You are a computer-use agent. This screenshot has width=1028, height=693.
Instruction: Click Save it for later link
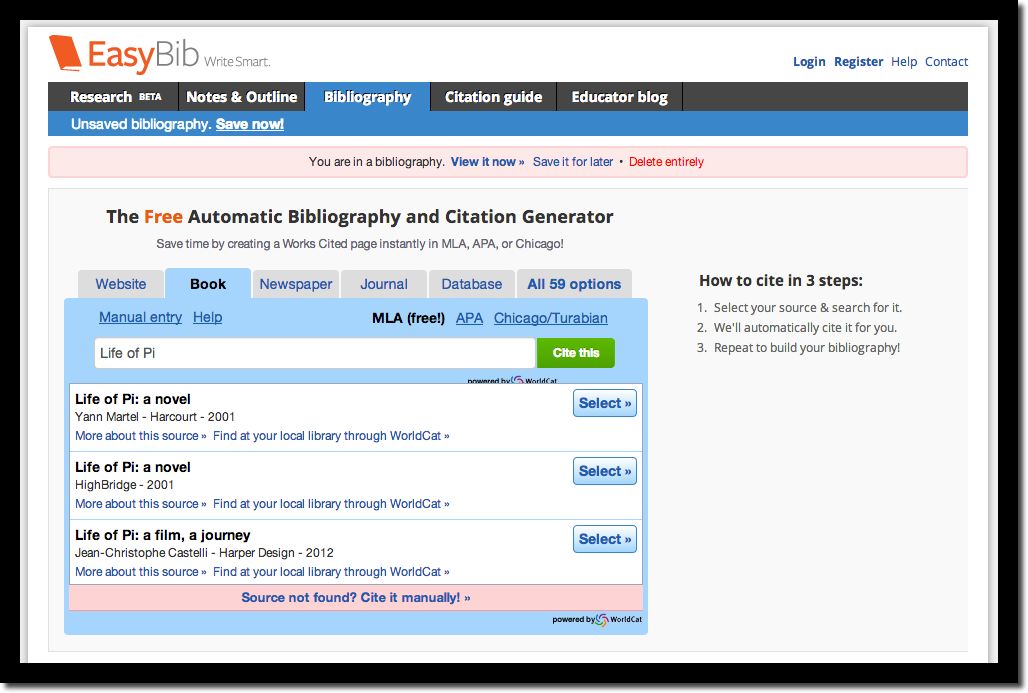572,162
